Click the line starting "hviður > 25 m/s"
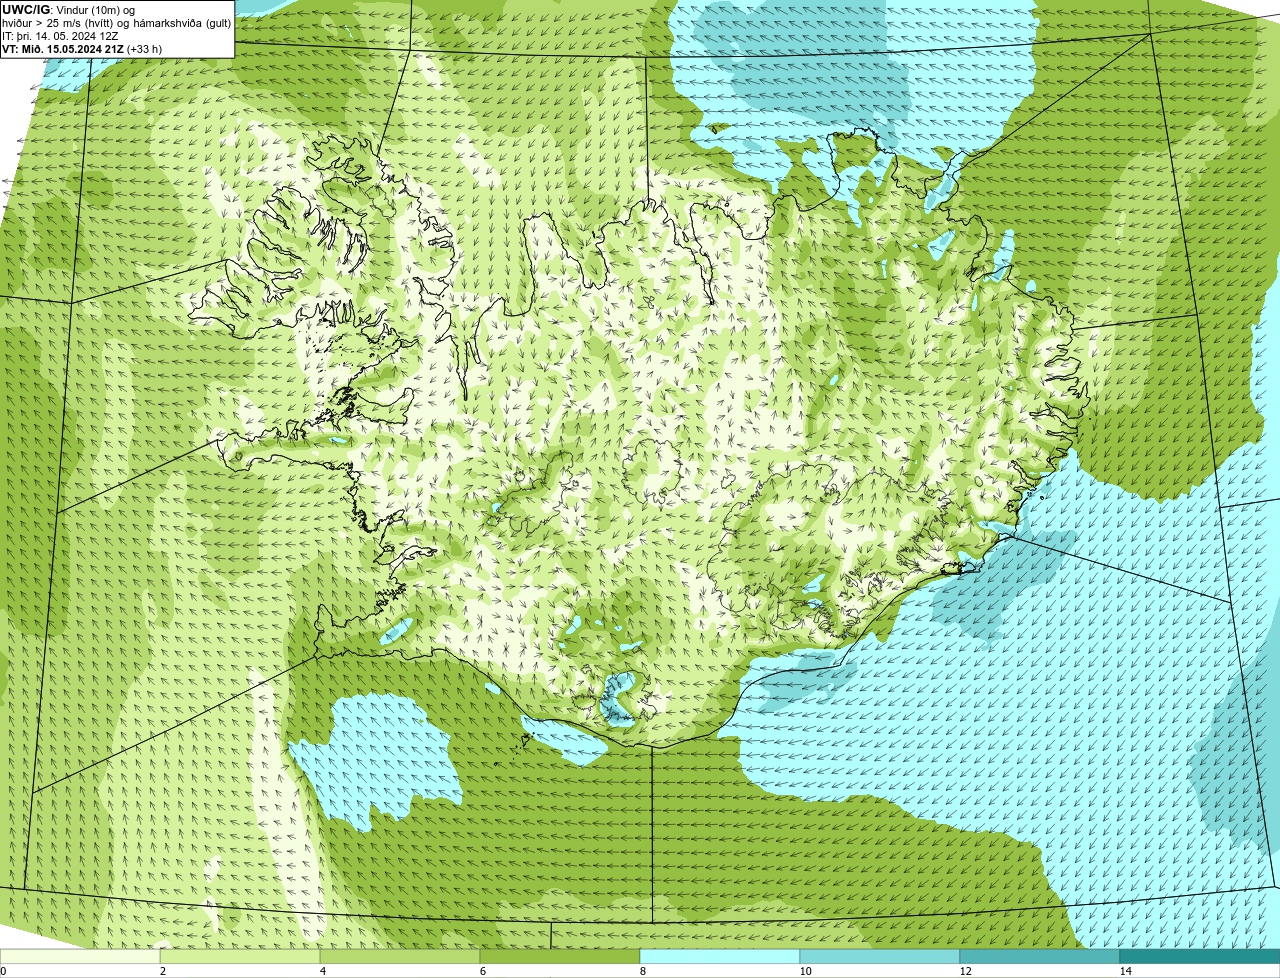 pyautogui.click(x=116, y=22)
